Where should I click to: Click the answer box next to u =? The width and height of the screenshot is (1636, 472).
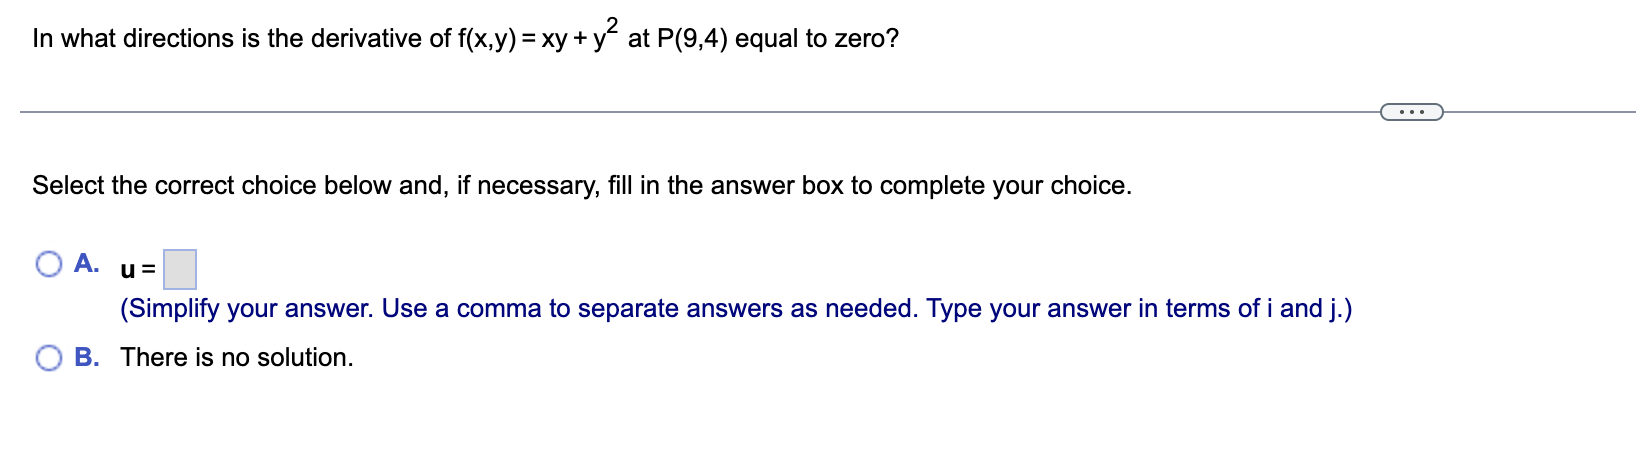180,269
